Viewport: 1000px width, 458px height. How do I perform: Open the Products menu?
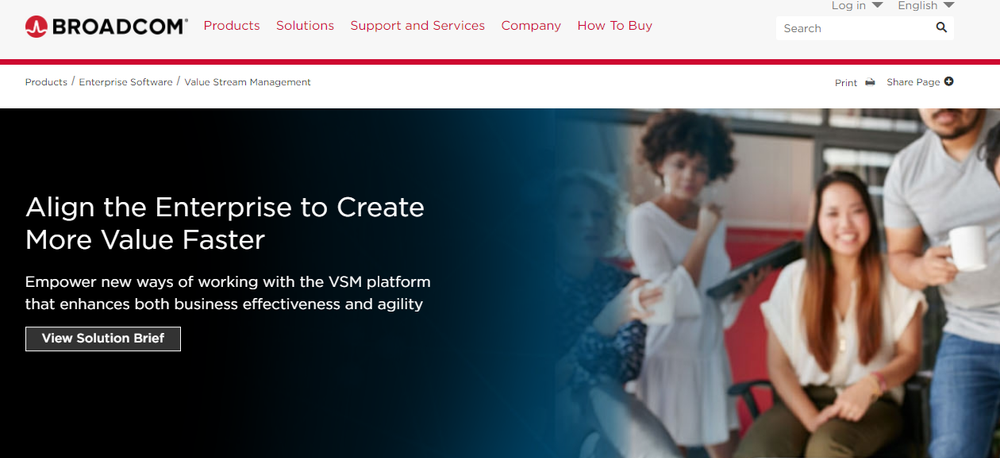click(232, 26)
